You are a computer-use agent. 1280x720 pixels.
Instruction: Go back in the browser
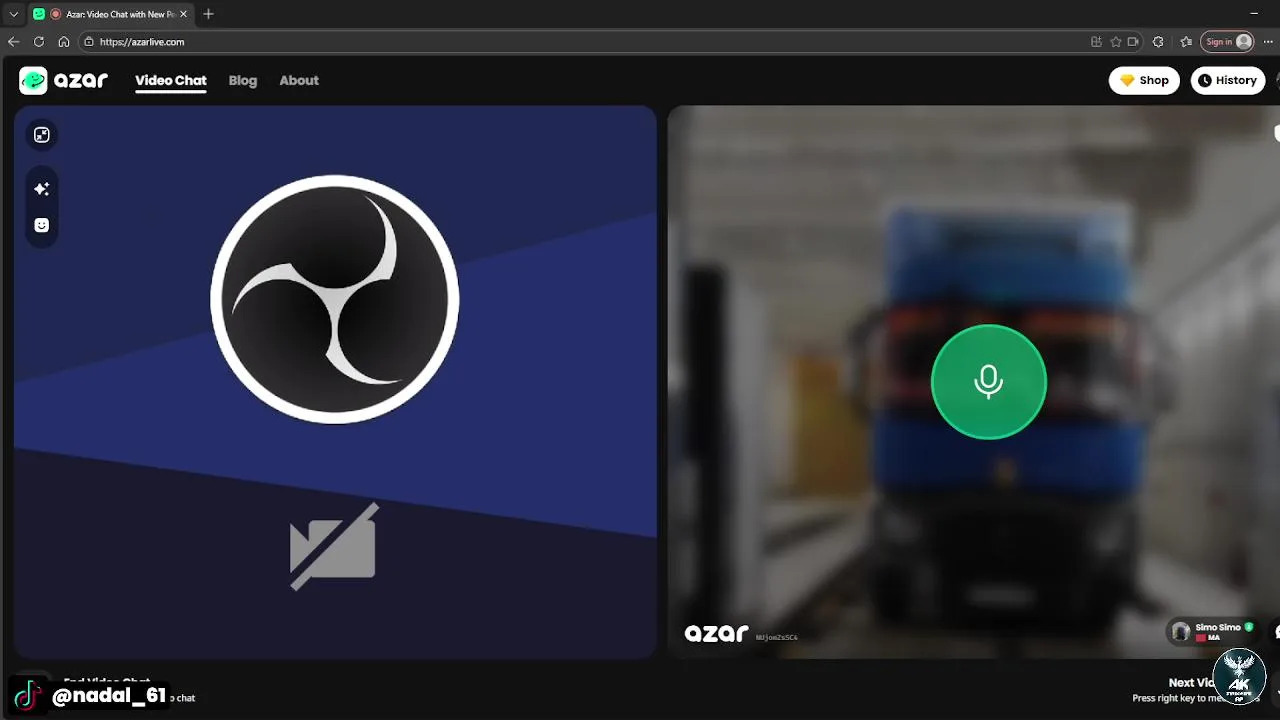(13, 42)
